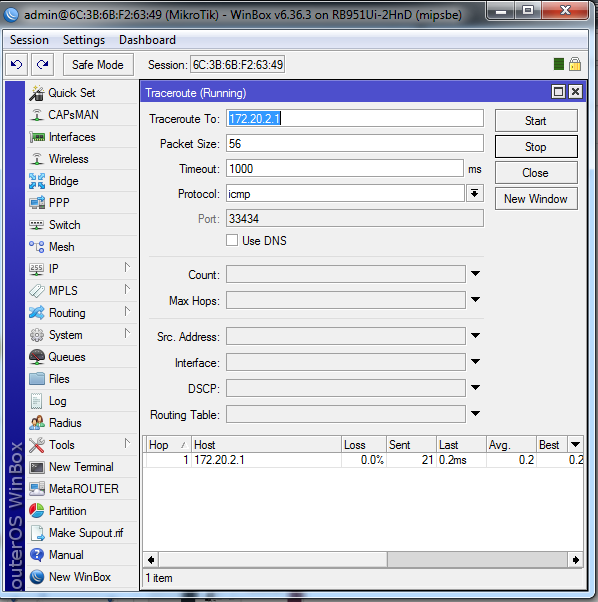Click the Redo arrow toolbar button
The width and height of the screenshot is (598, 602).
[x=43, y=64]
